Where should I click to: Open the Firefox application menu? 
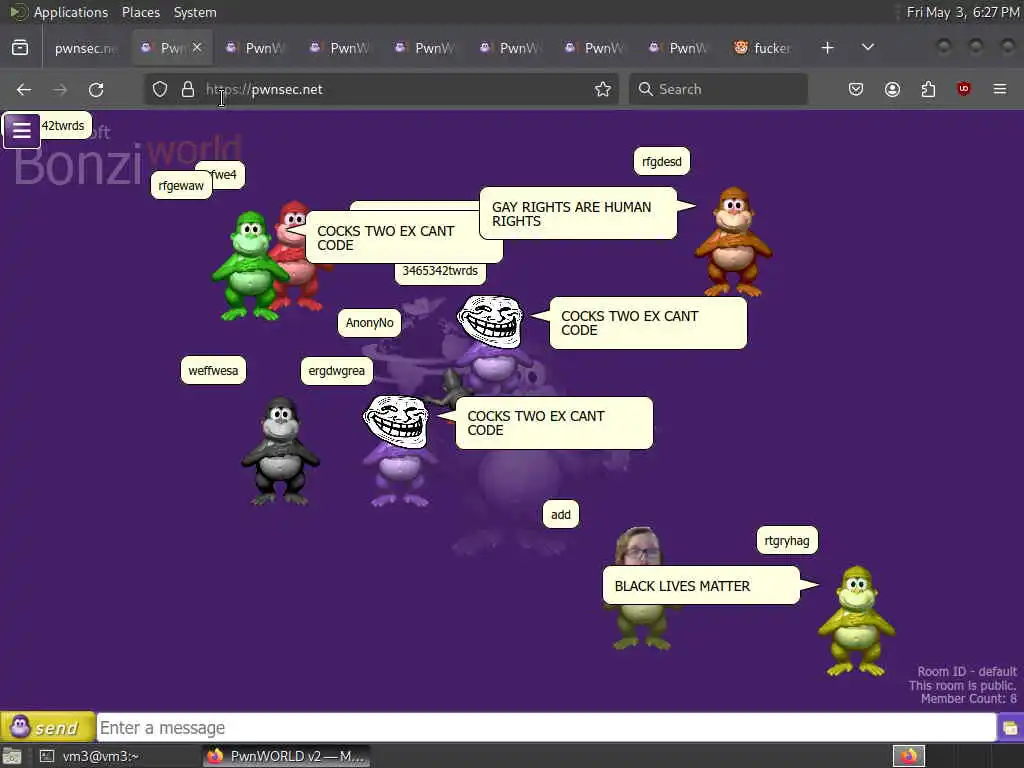coord(1000,89)
